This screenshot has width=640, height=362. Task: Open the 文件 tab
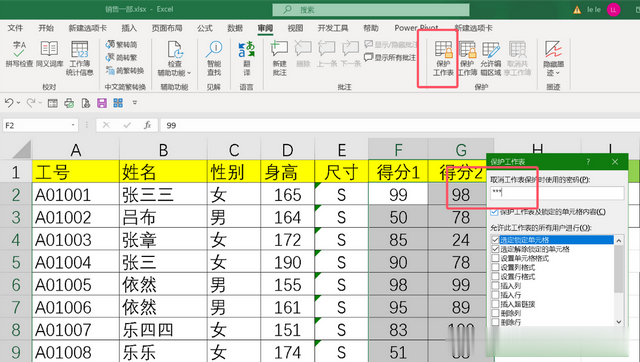(x=15, y=28)
